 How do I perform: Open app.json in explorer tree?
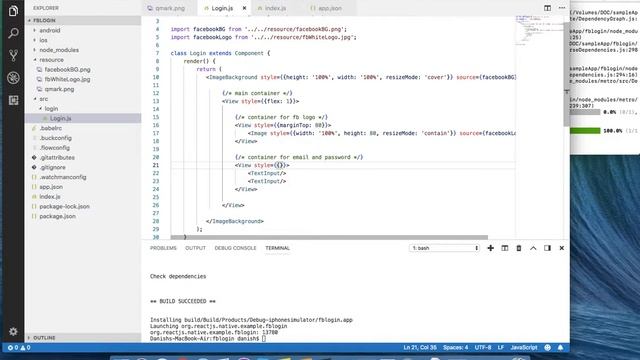[51, 187]
